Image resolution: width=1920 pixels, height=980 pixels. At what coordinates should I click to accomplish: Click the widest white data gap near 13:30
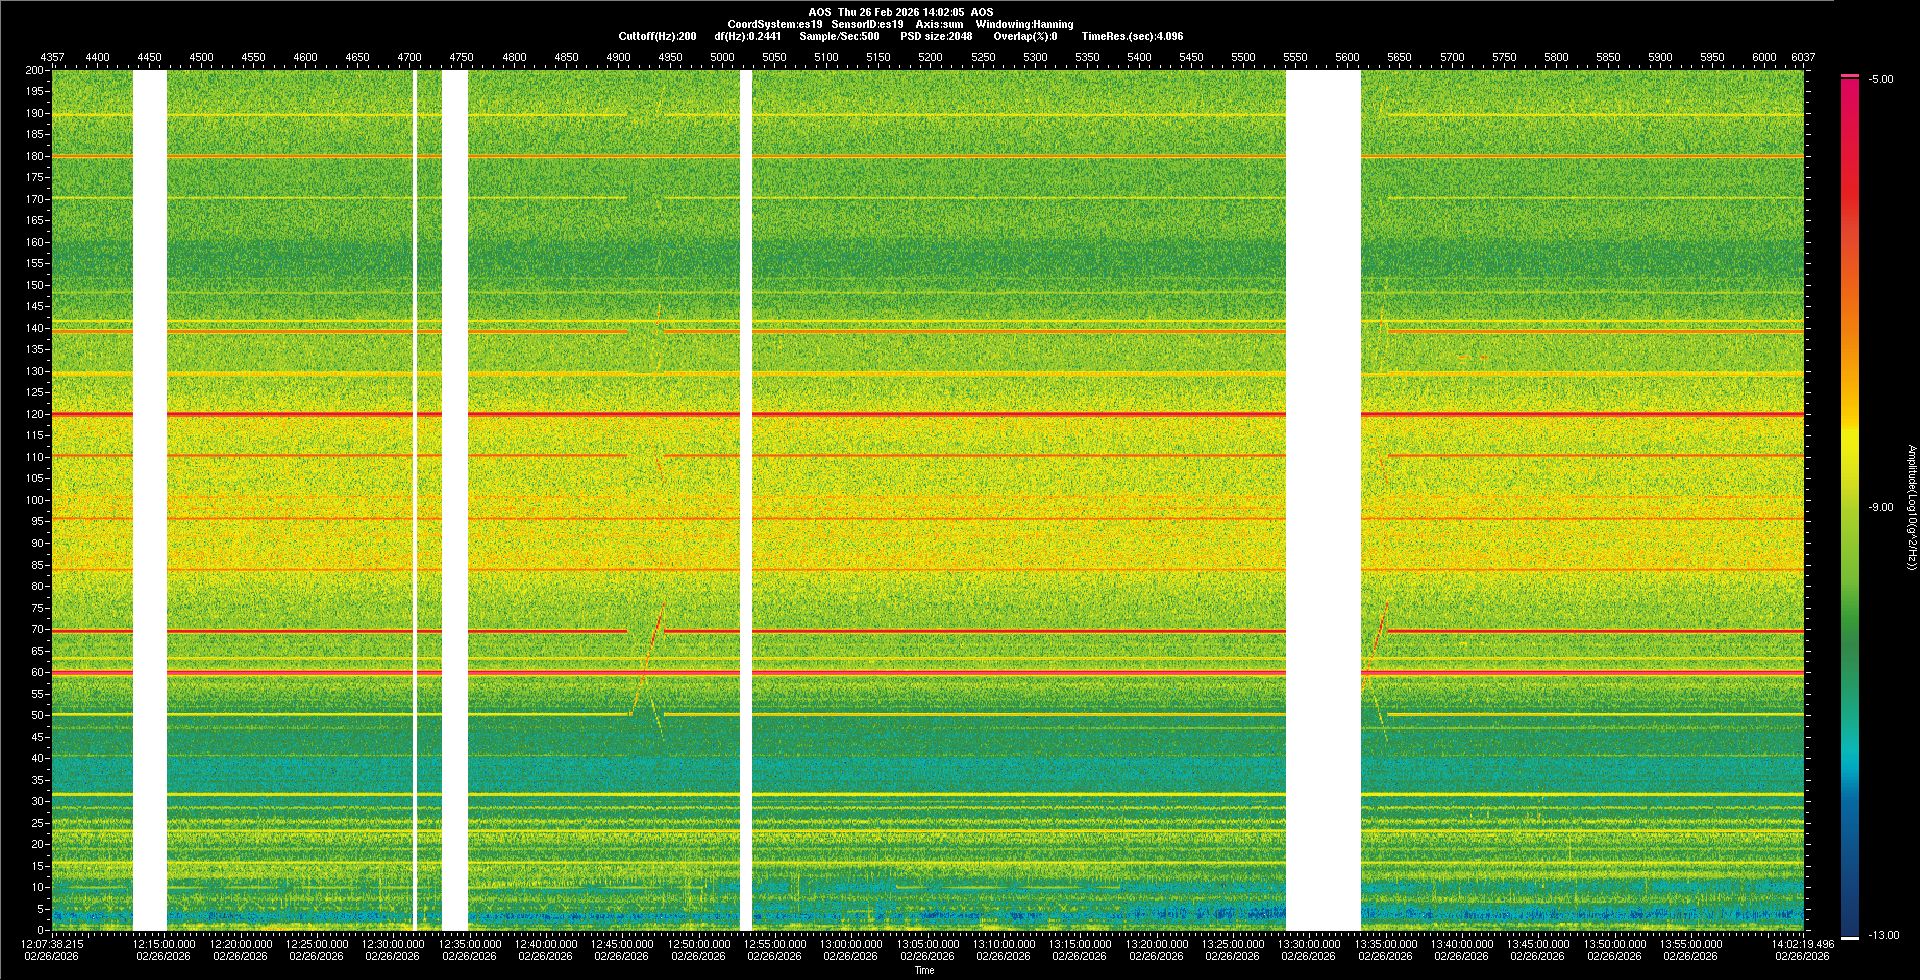(x=1322, y=500)
